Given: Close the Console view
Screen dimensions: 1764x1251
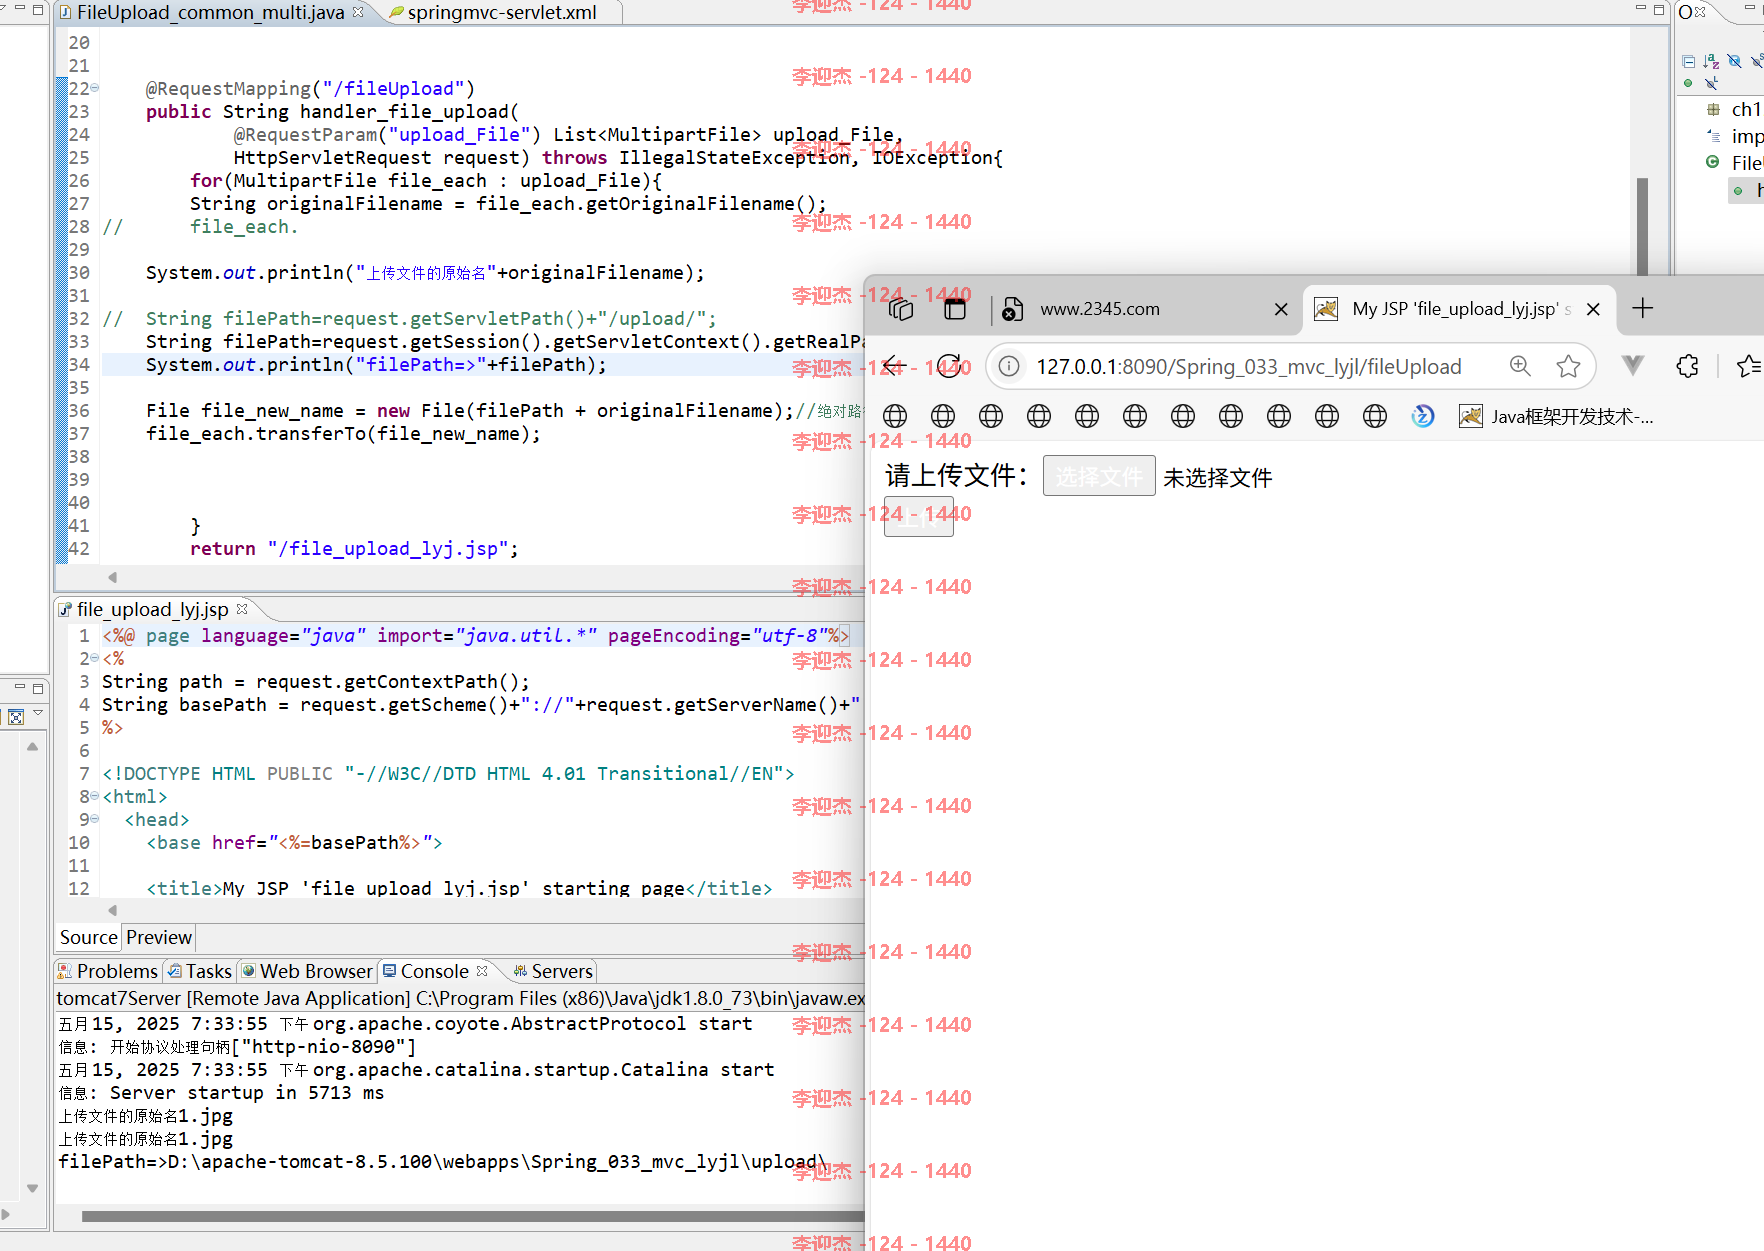Looking at the screenshot, I should [x=482, y=970].
